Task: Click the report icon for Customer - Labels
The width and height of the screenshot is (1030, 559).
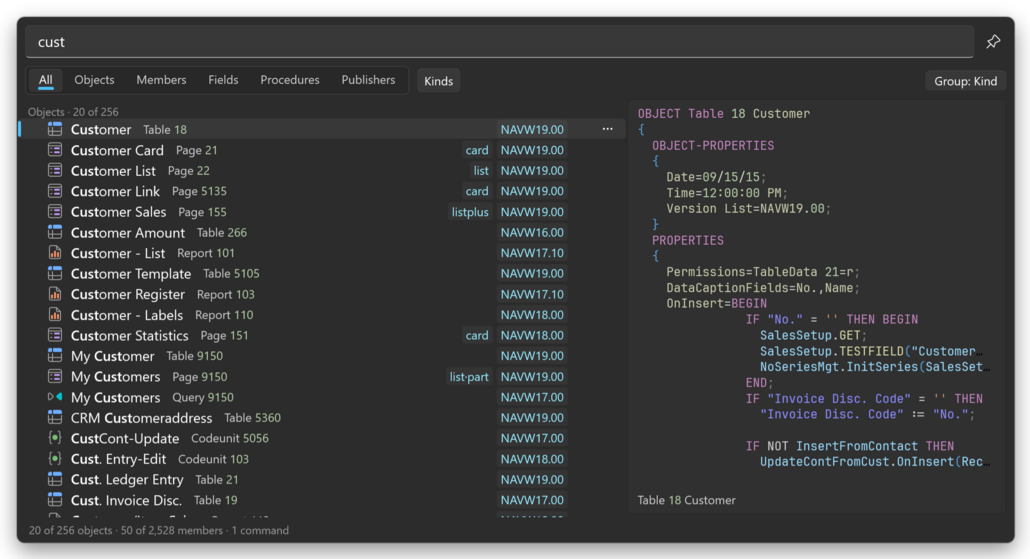Action: click(55, 315)
